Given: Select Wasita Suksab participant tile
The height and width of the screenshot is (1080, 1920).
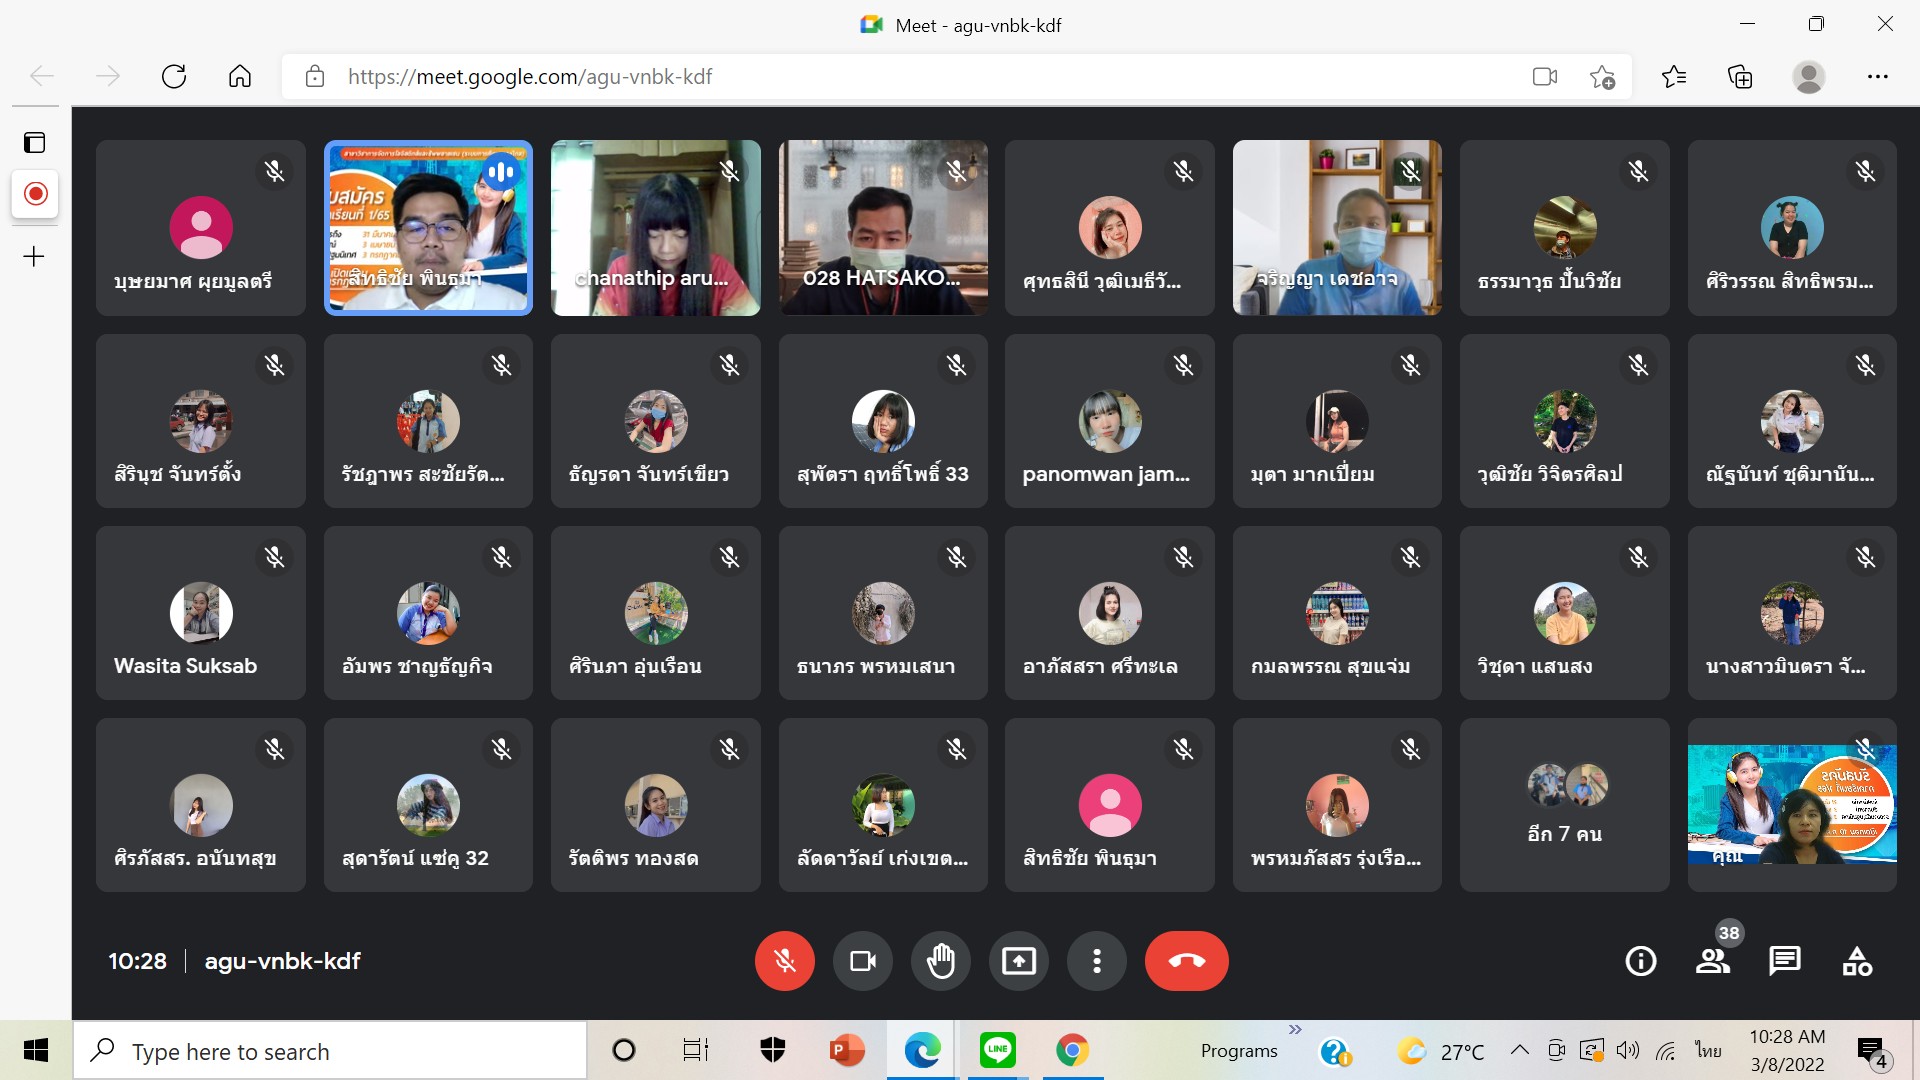Looking at the screenshot, I should [200, 613].
